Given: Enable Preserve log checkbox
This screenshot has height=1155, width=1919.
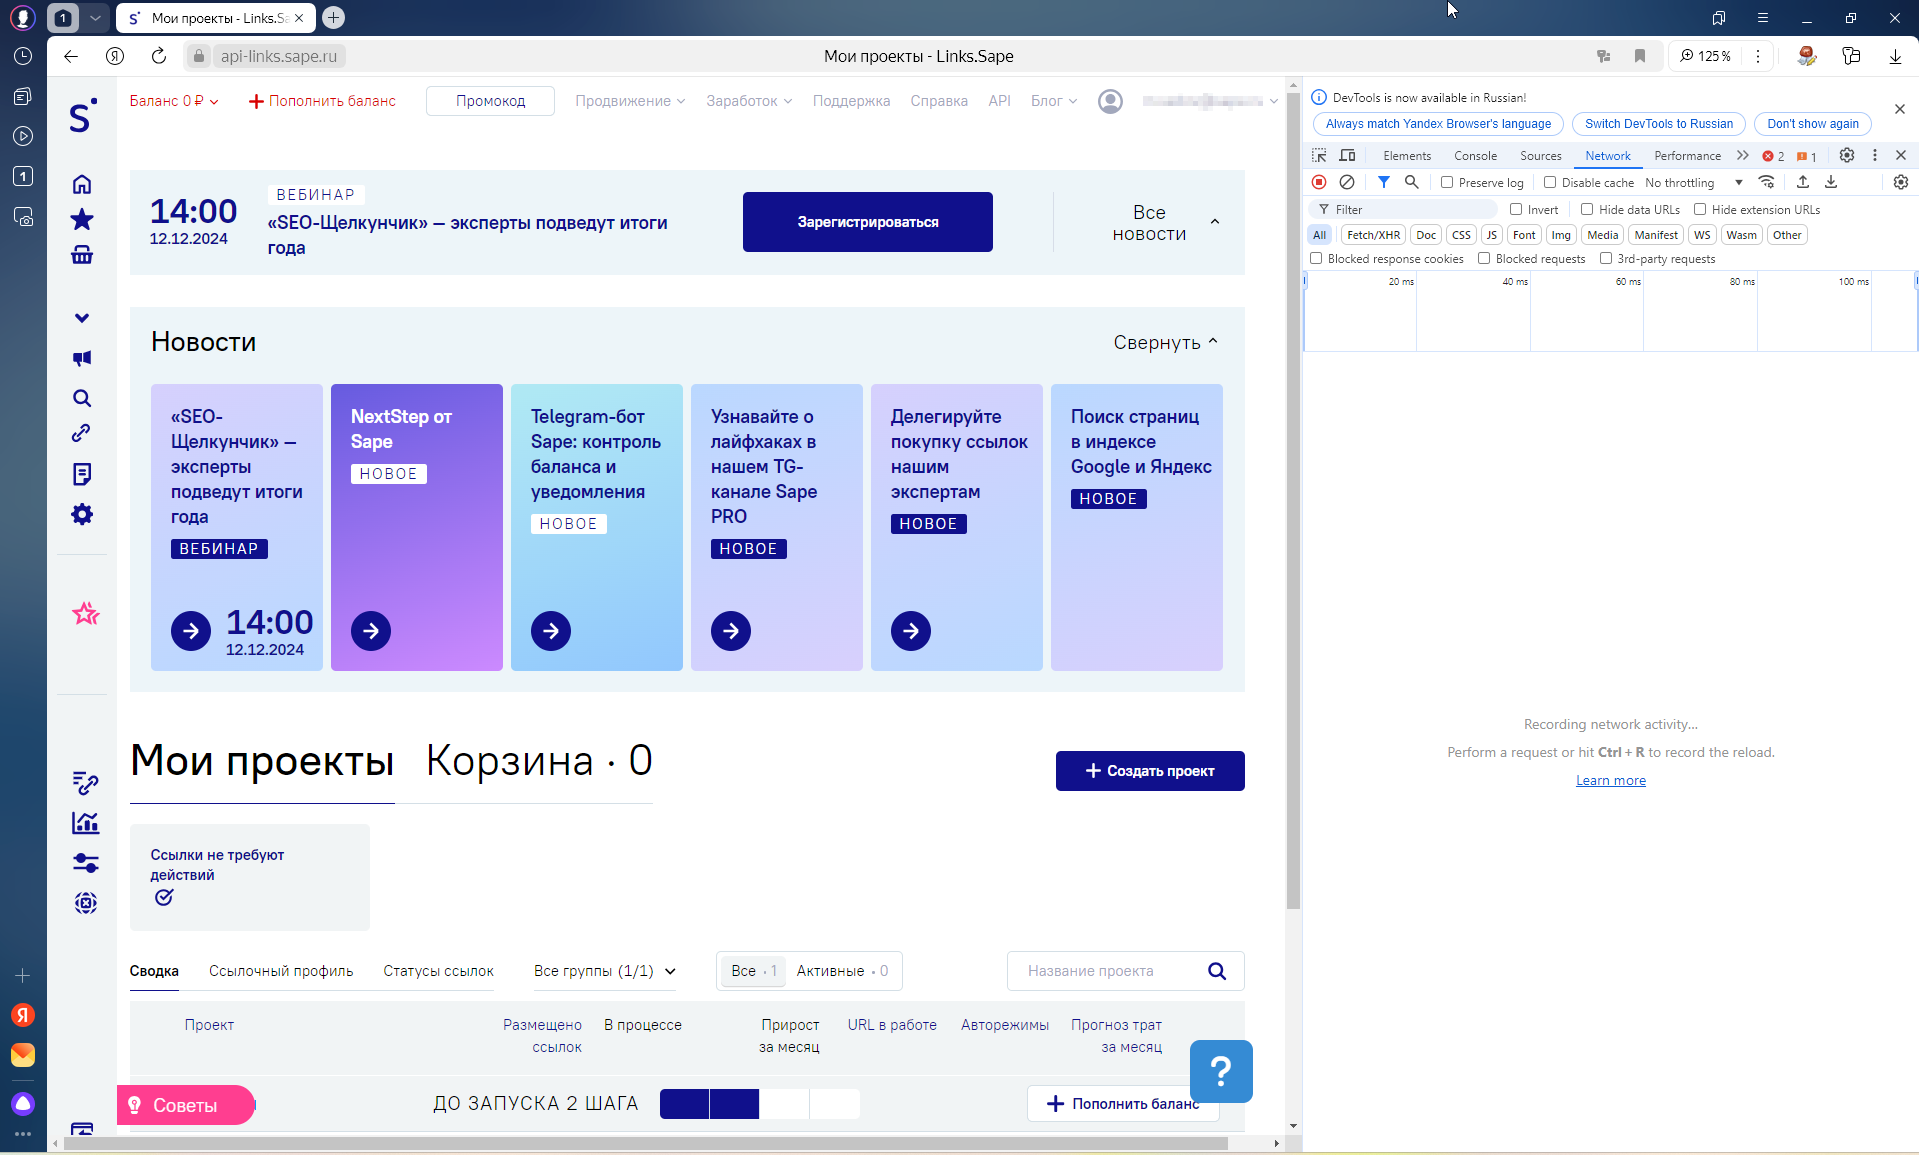Looking at the screenshot, I should tap(1447, 182).
